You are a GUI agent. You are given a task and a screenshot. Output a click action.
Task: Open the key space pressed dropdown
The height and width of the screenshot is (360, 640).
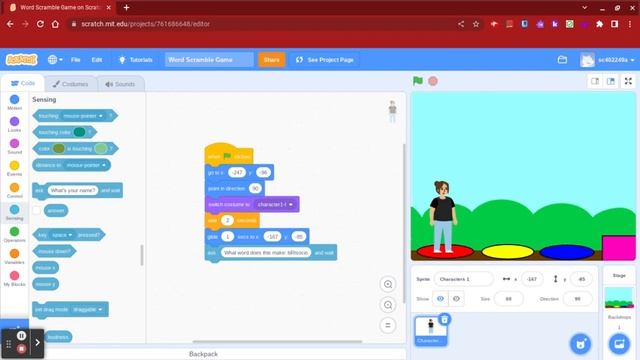61,235
